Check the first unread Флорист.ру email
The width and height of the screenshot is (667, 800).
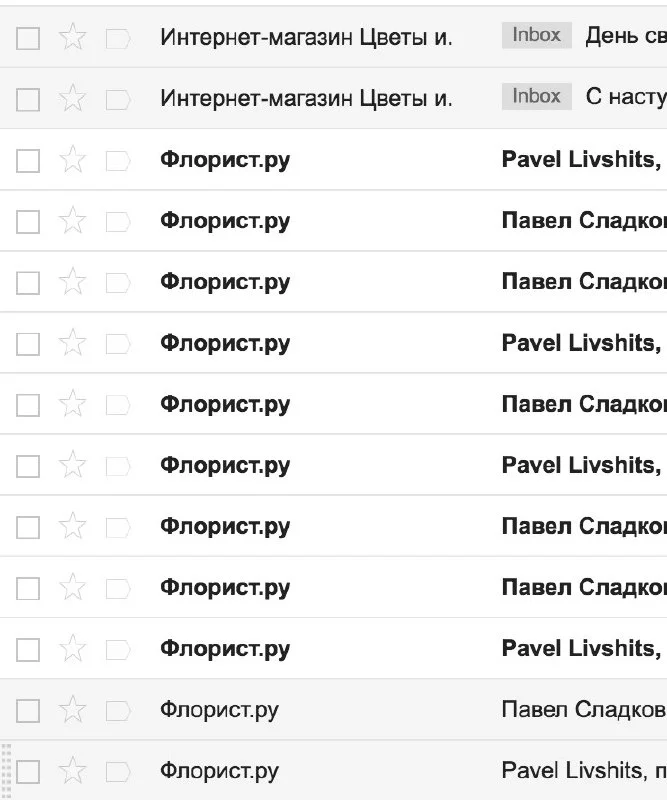28,160
